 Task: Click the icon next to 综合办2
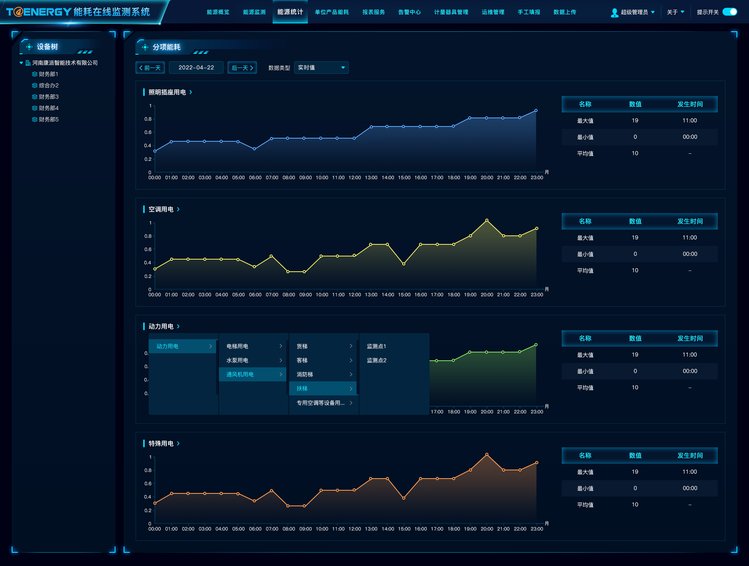pos(35,85)
